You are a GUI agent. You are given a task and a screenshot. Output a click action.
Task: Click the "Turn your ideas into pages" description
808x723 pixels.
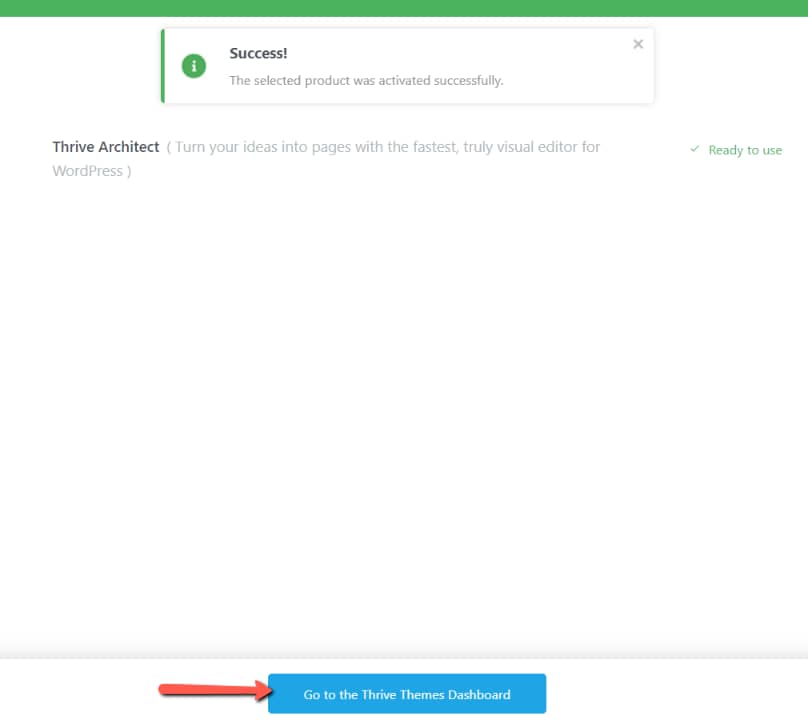tap(300, 147)
